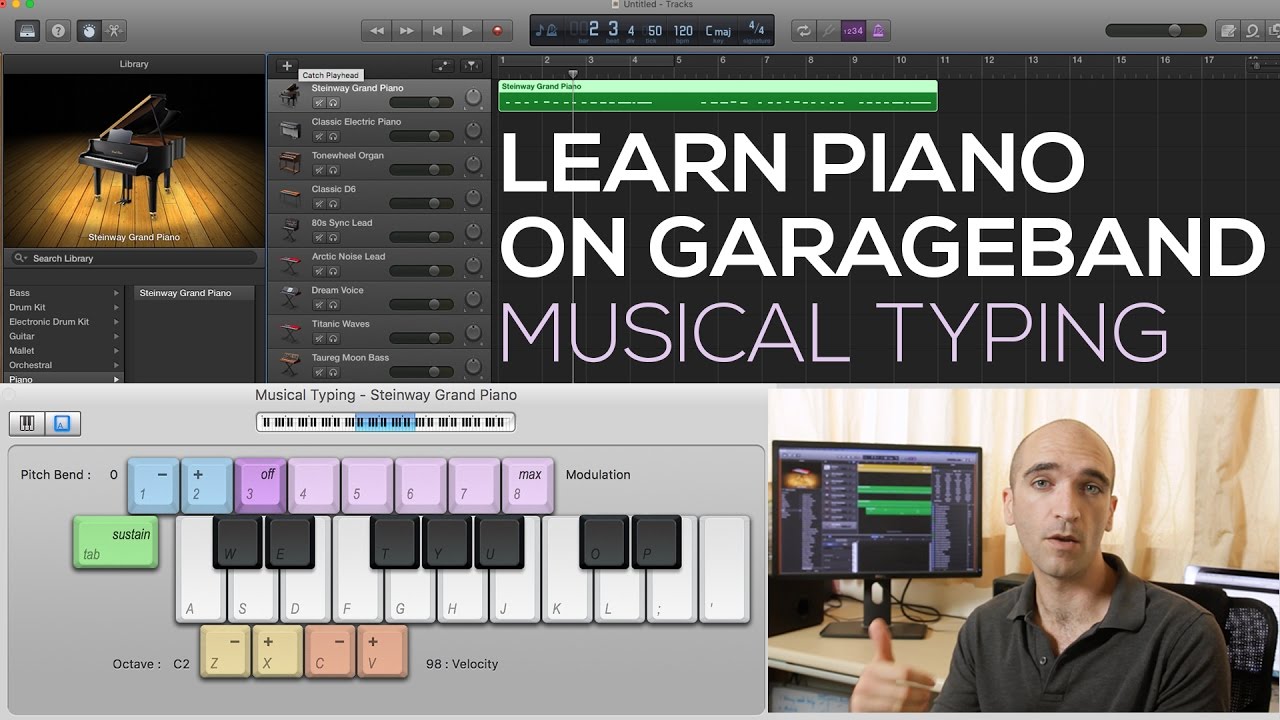
Task: Switch Musical Typing to piano keyboard view
Action: click(x=27, y=423)
